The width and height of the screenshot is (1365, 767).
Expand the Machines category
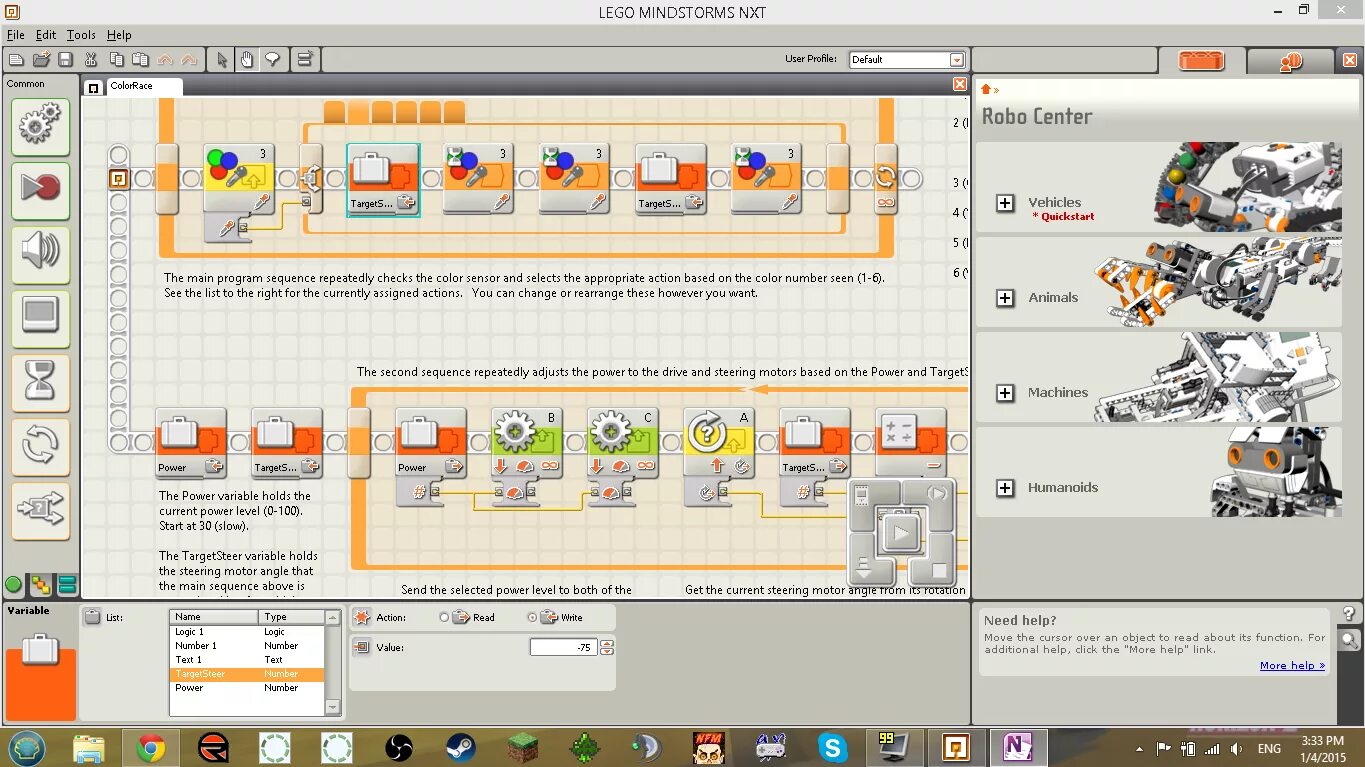[x=1005, y=393]
